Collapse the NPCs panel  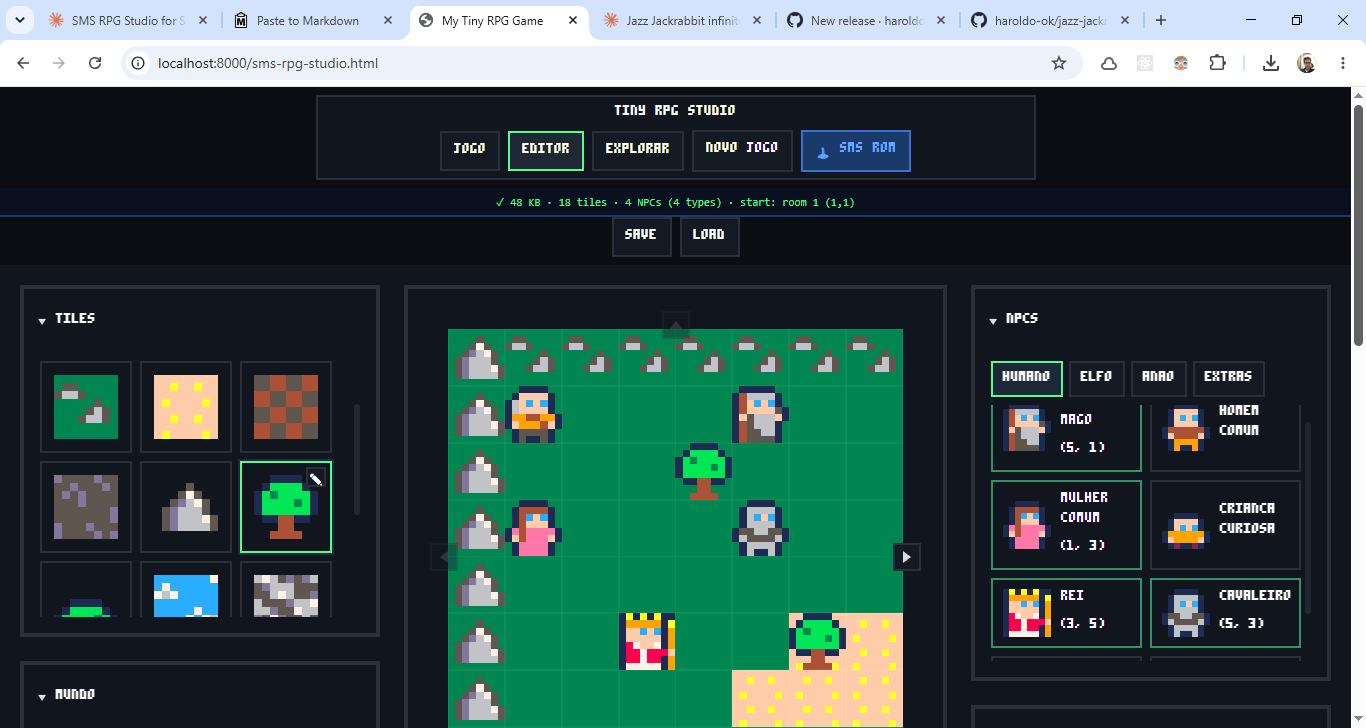click(x=993, y=320)
